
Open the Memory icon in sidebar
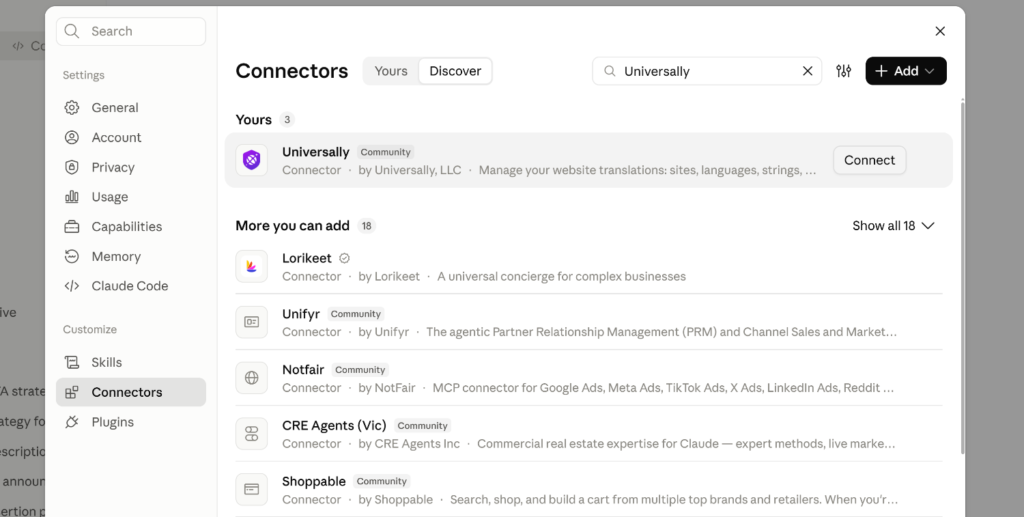click(72, 257)
